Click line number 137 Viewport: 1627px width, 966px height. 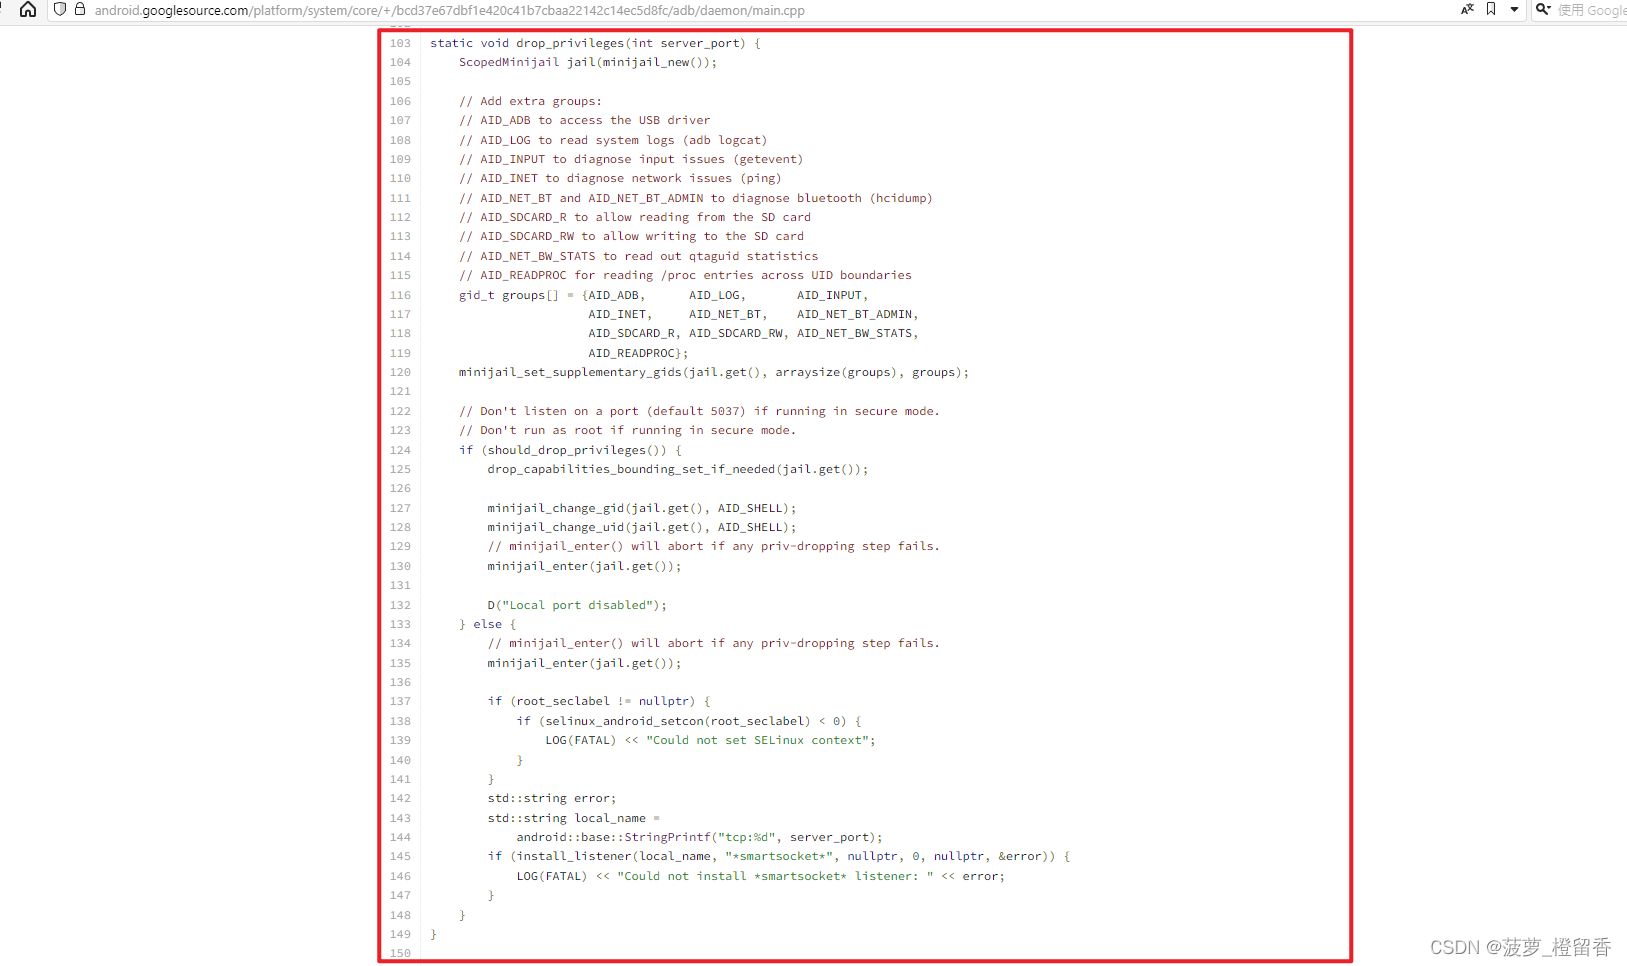point(400,701)
